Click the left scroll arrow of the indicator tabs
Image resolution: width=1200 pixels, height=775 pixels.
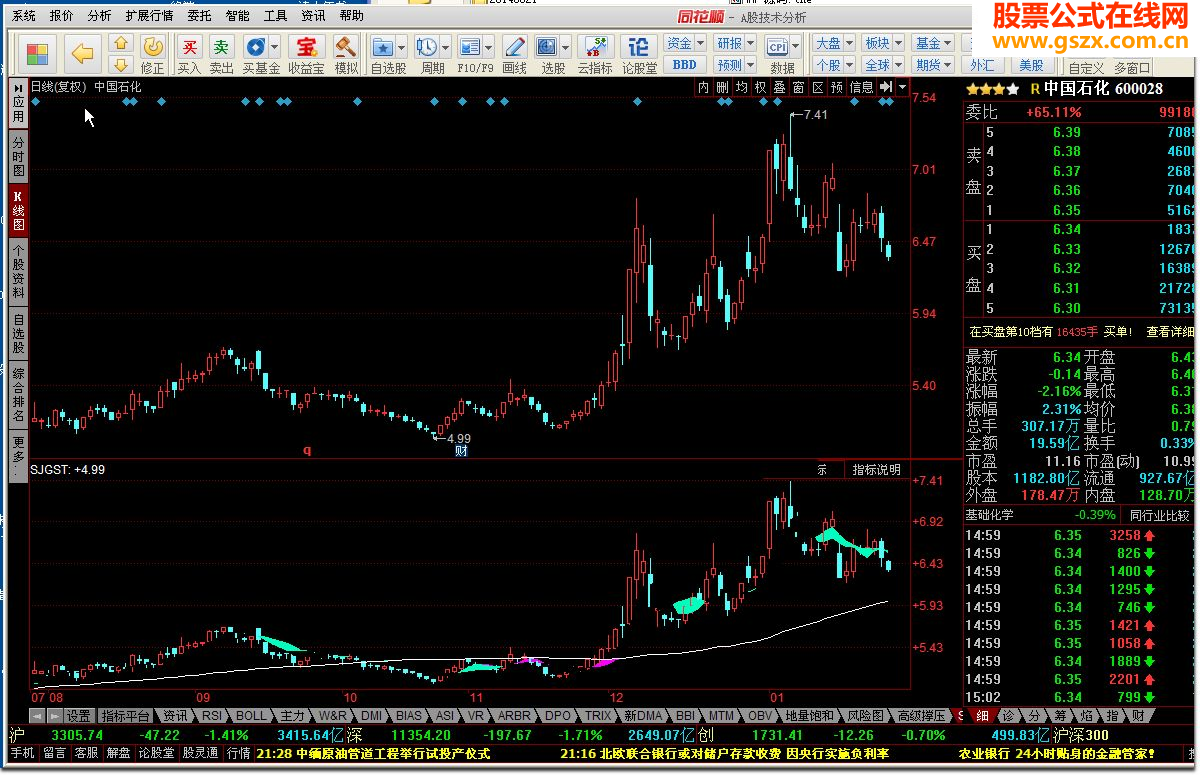(36, 716)
